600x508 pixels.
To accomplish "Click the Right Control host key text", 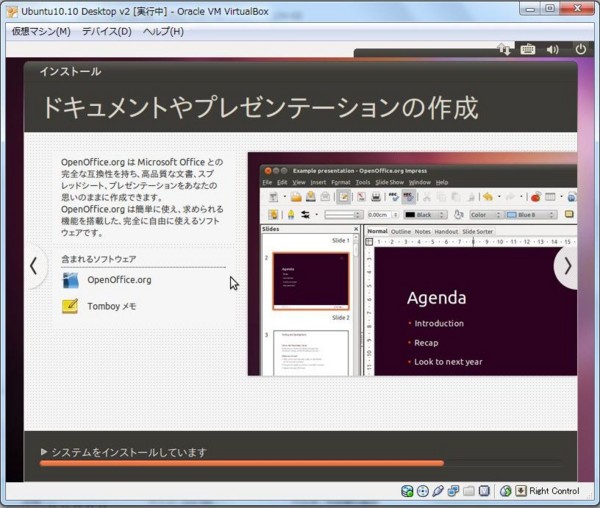I will coord(554,491).
